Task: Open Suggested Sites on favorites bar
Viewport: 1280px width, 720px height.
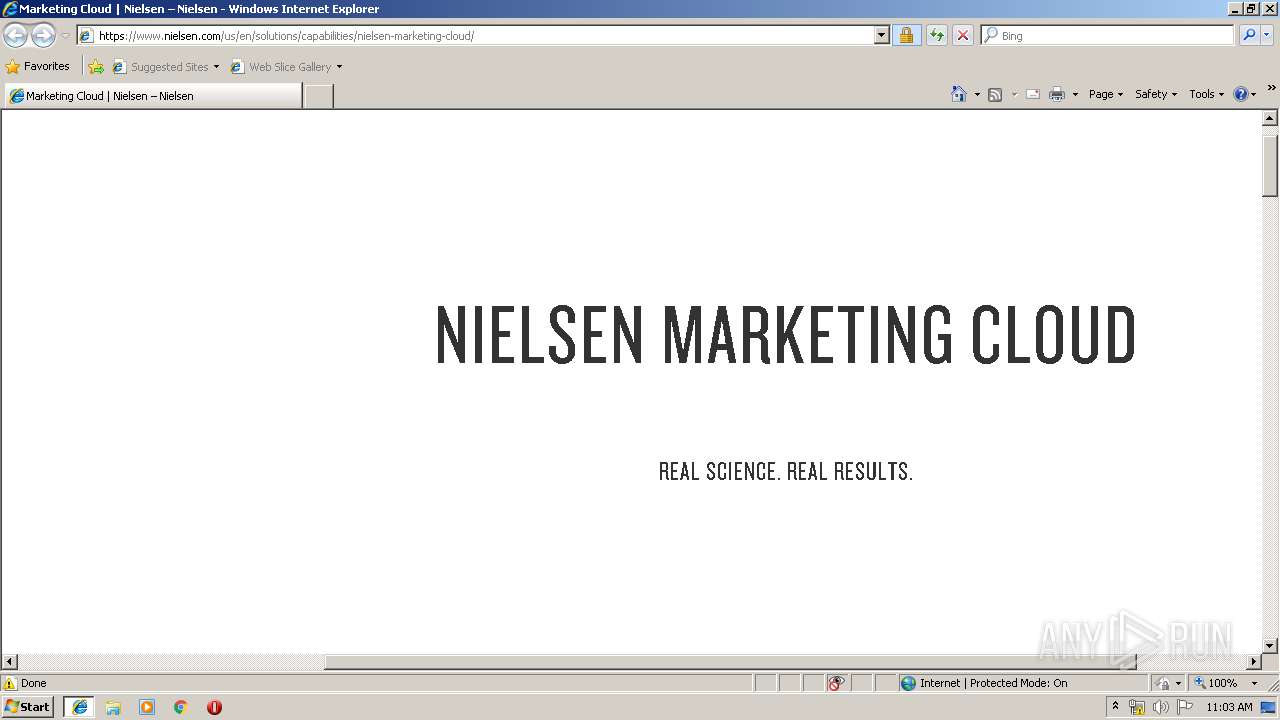Action: pos(160,67)
